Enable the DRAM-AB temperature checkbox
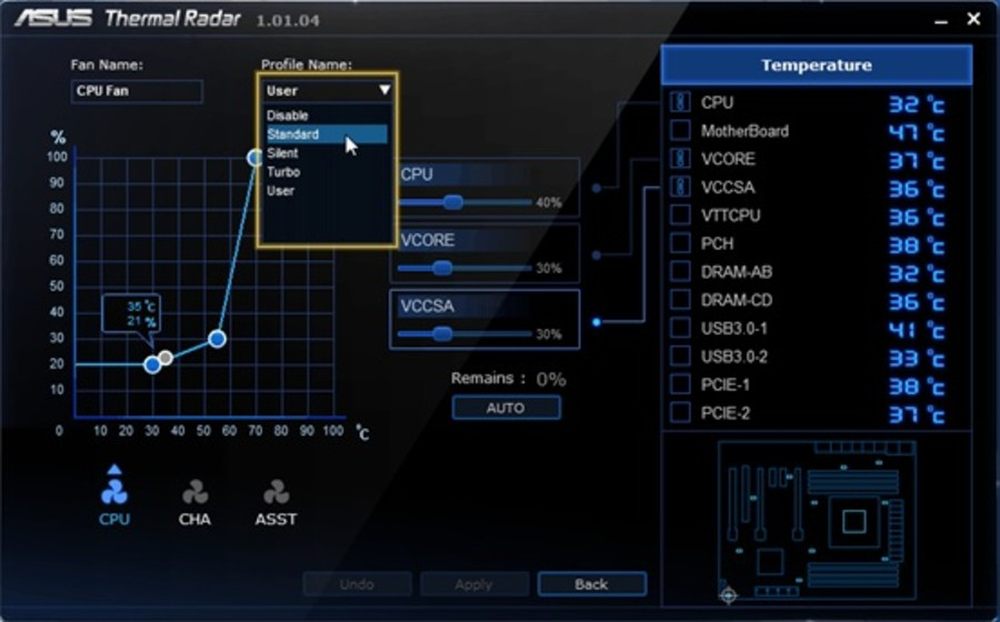 point(680,271)
